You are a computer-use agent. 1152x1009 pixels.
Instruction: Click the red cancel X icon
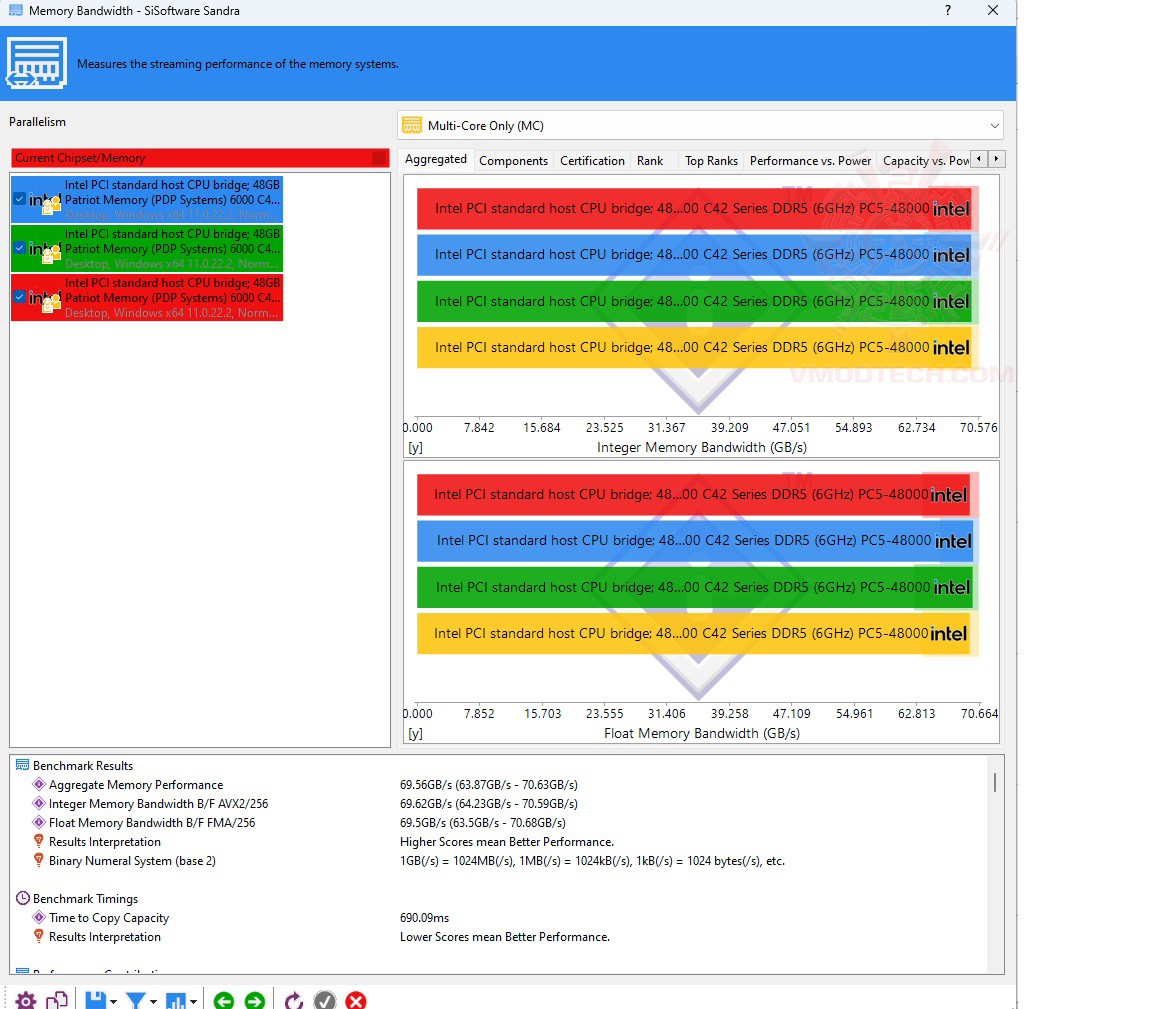pos(356,1000)
